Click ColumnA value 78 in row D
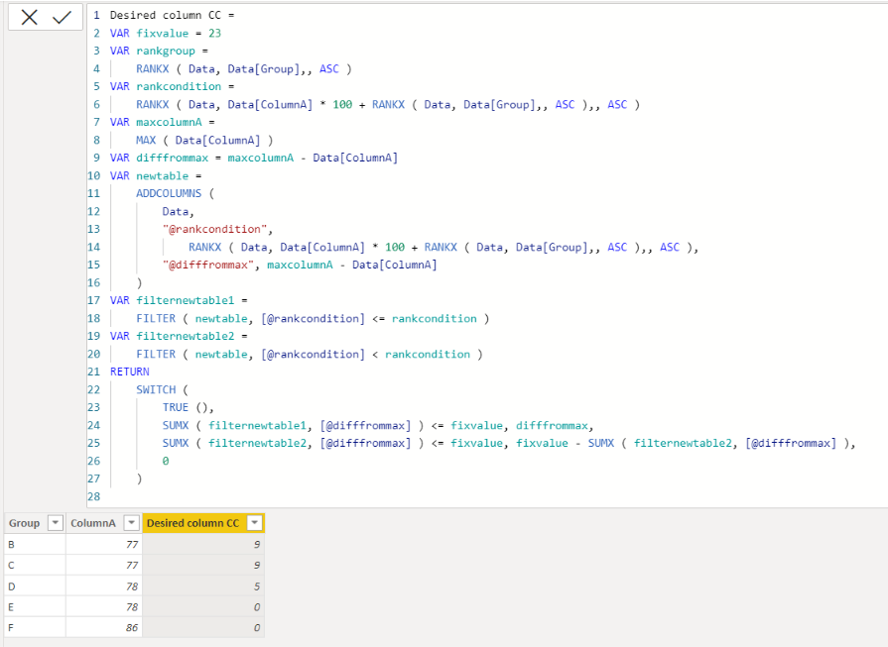Screen dimensions: 888x647 104,586
